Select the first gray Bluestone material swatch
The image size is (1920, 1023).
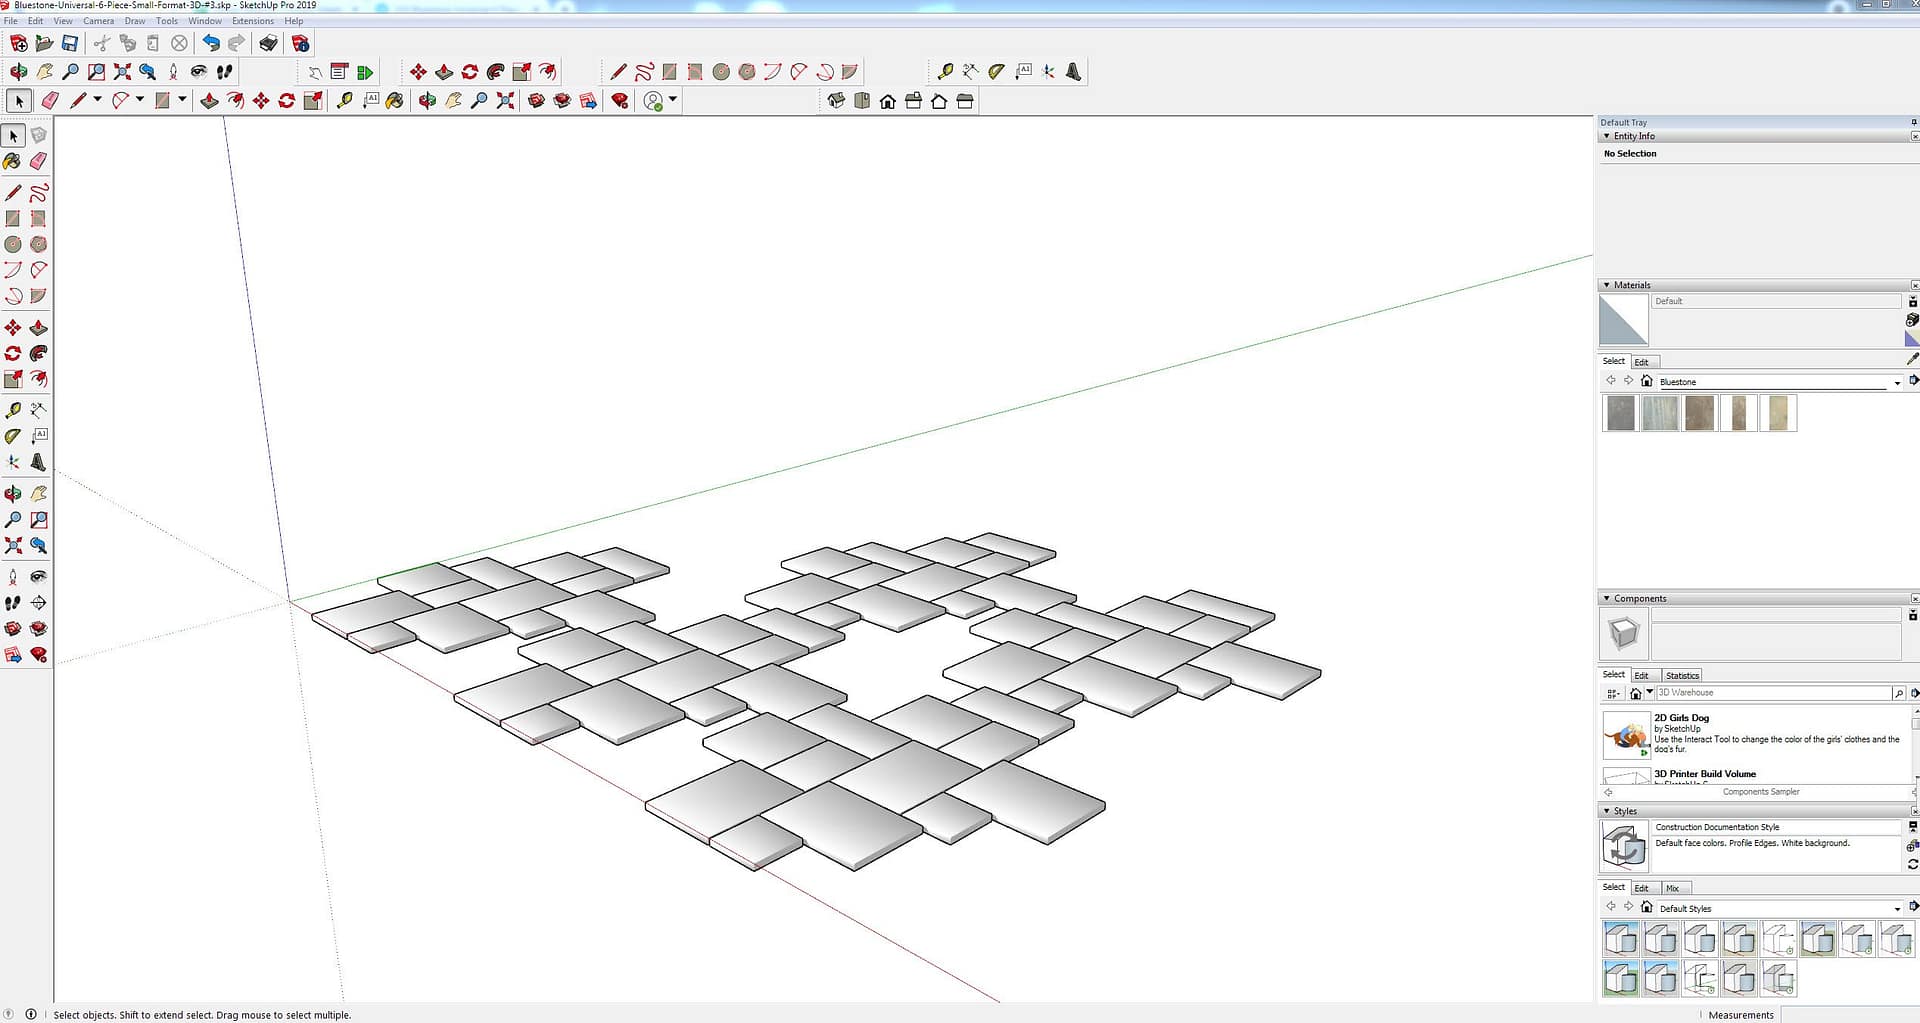pos(1620,413)
